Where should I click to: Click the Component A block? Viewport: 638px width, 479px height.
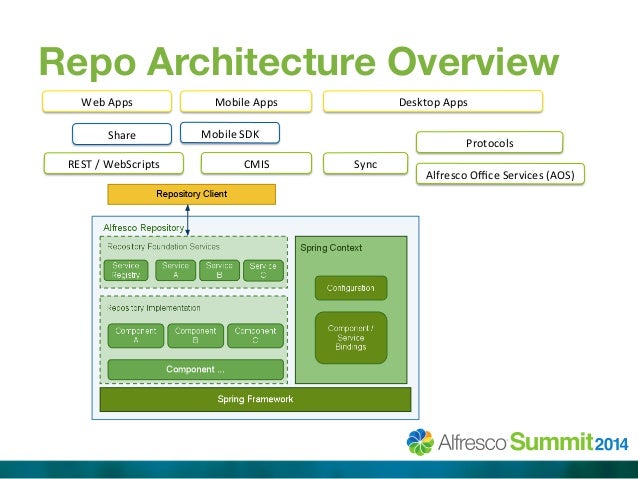[x=136, y=336]
